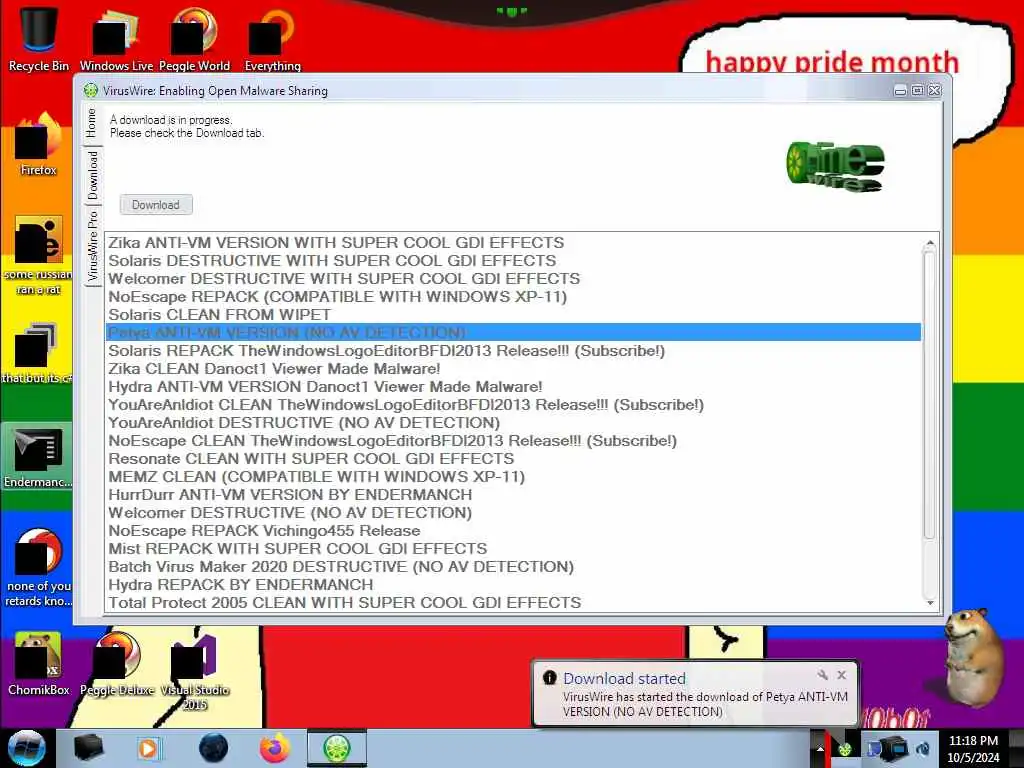Select 'Mist REPACK WITH SUPER COOL GDI EFFECTS'

[513, 549]
